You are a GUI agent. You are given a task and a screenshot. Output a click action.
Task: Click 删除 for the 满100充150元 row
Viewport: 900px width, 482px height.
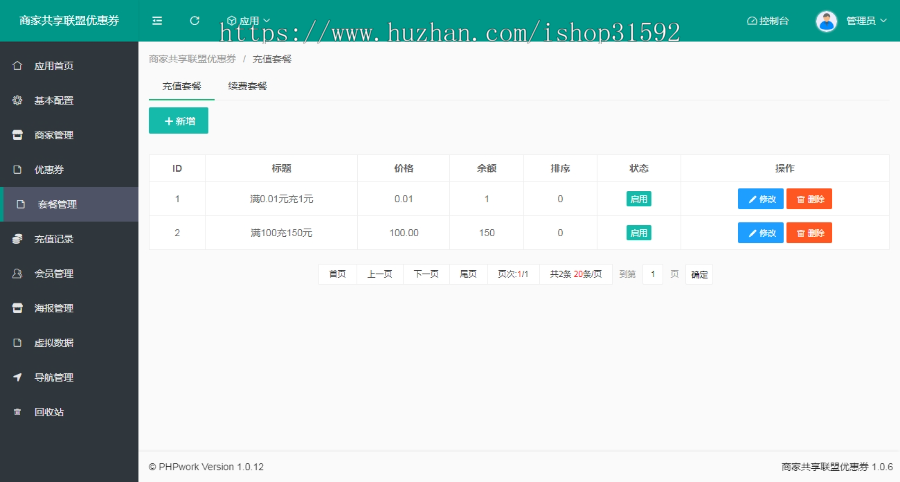pos(809,233)
